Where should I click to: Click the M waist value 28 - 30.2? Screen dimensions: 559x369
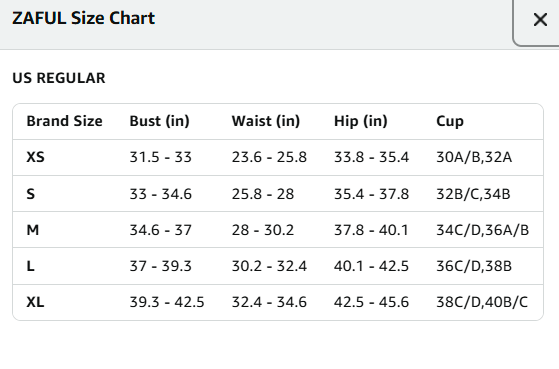click(x=263, y=230)
